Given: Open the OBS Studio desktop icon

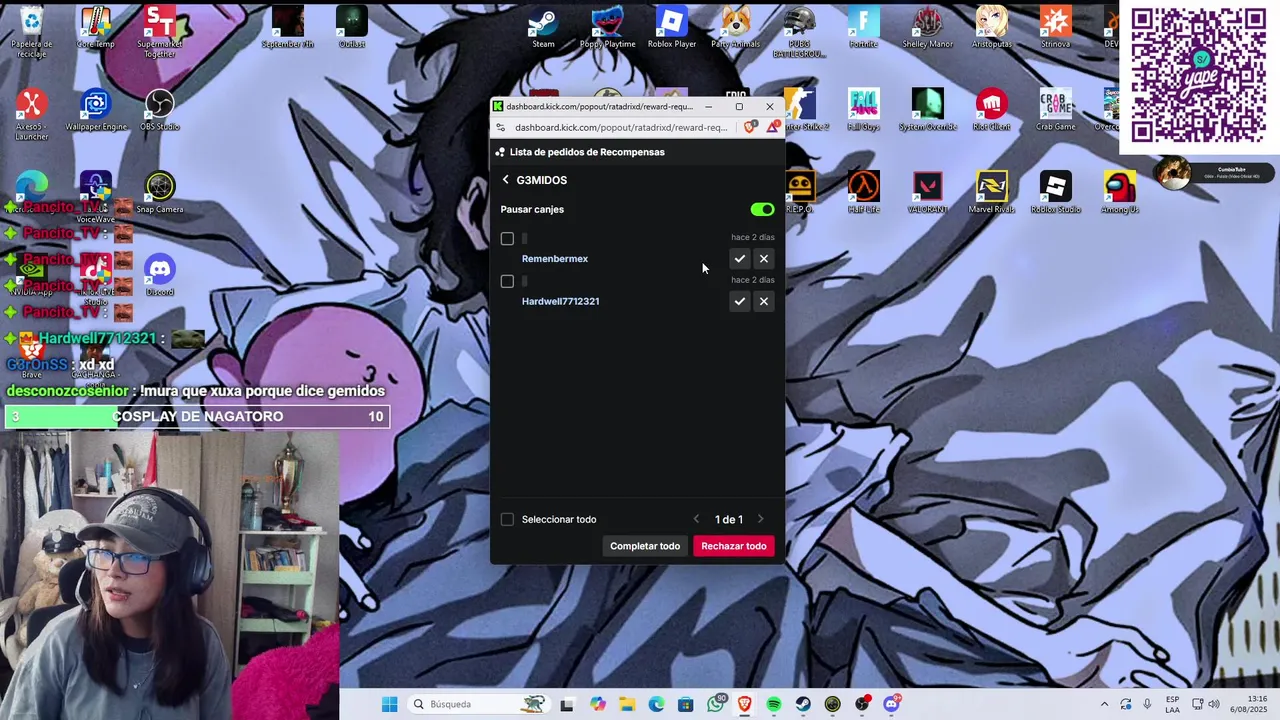Looking at the screenshot, I should (x=159, y=110).
